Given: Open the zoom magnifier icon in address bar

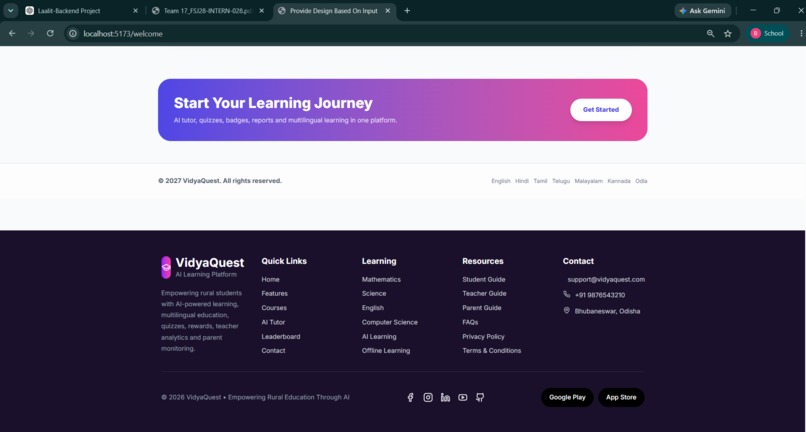Looking at the screenshot, I should coord(710,33).
